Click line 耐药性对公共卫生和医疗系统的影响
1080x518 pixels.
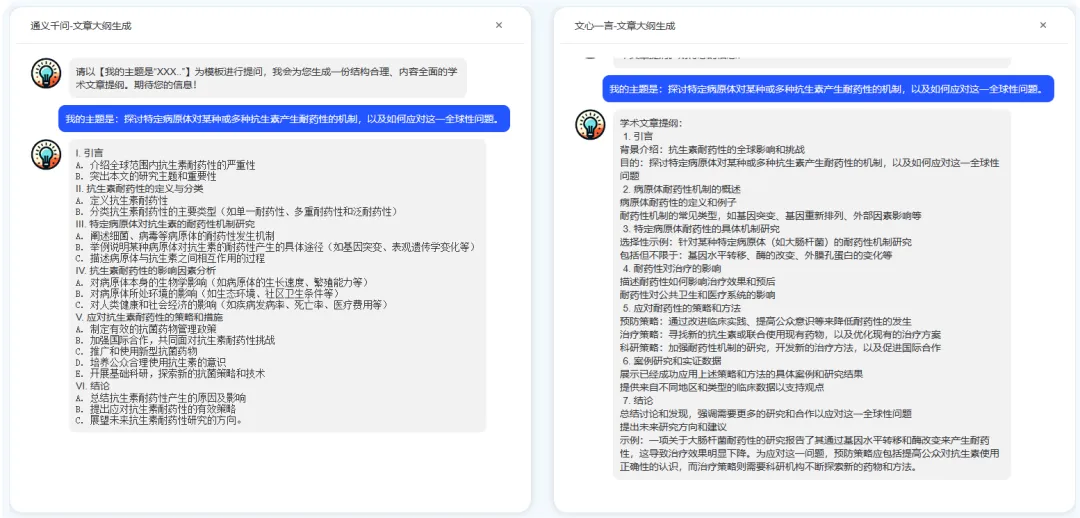(697, 295)
